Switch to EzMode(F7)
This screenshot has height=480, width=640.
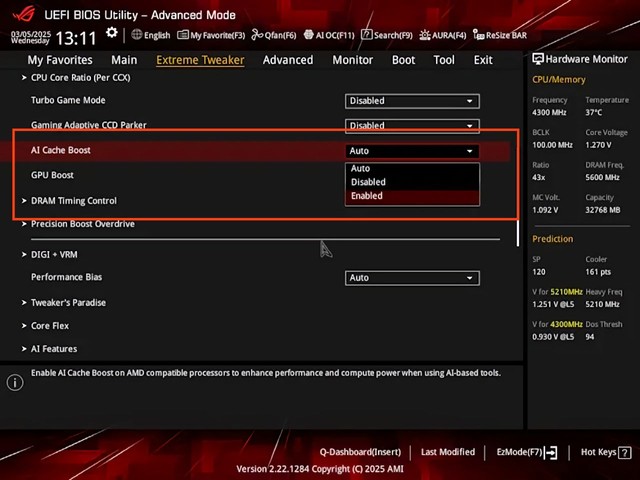tap(527, 452)
